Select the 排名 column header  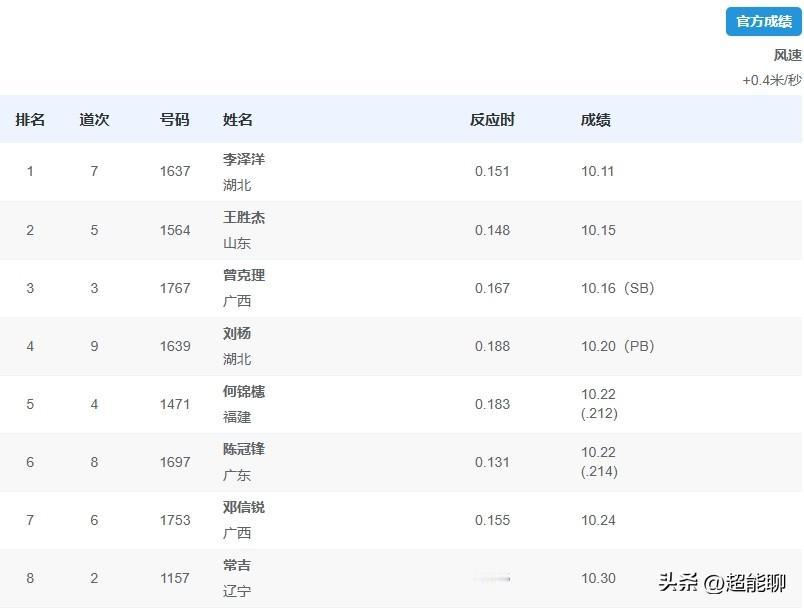30,120
